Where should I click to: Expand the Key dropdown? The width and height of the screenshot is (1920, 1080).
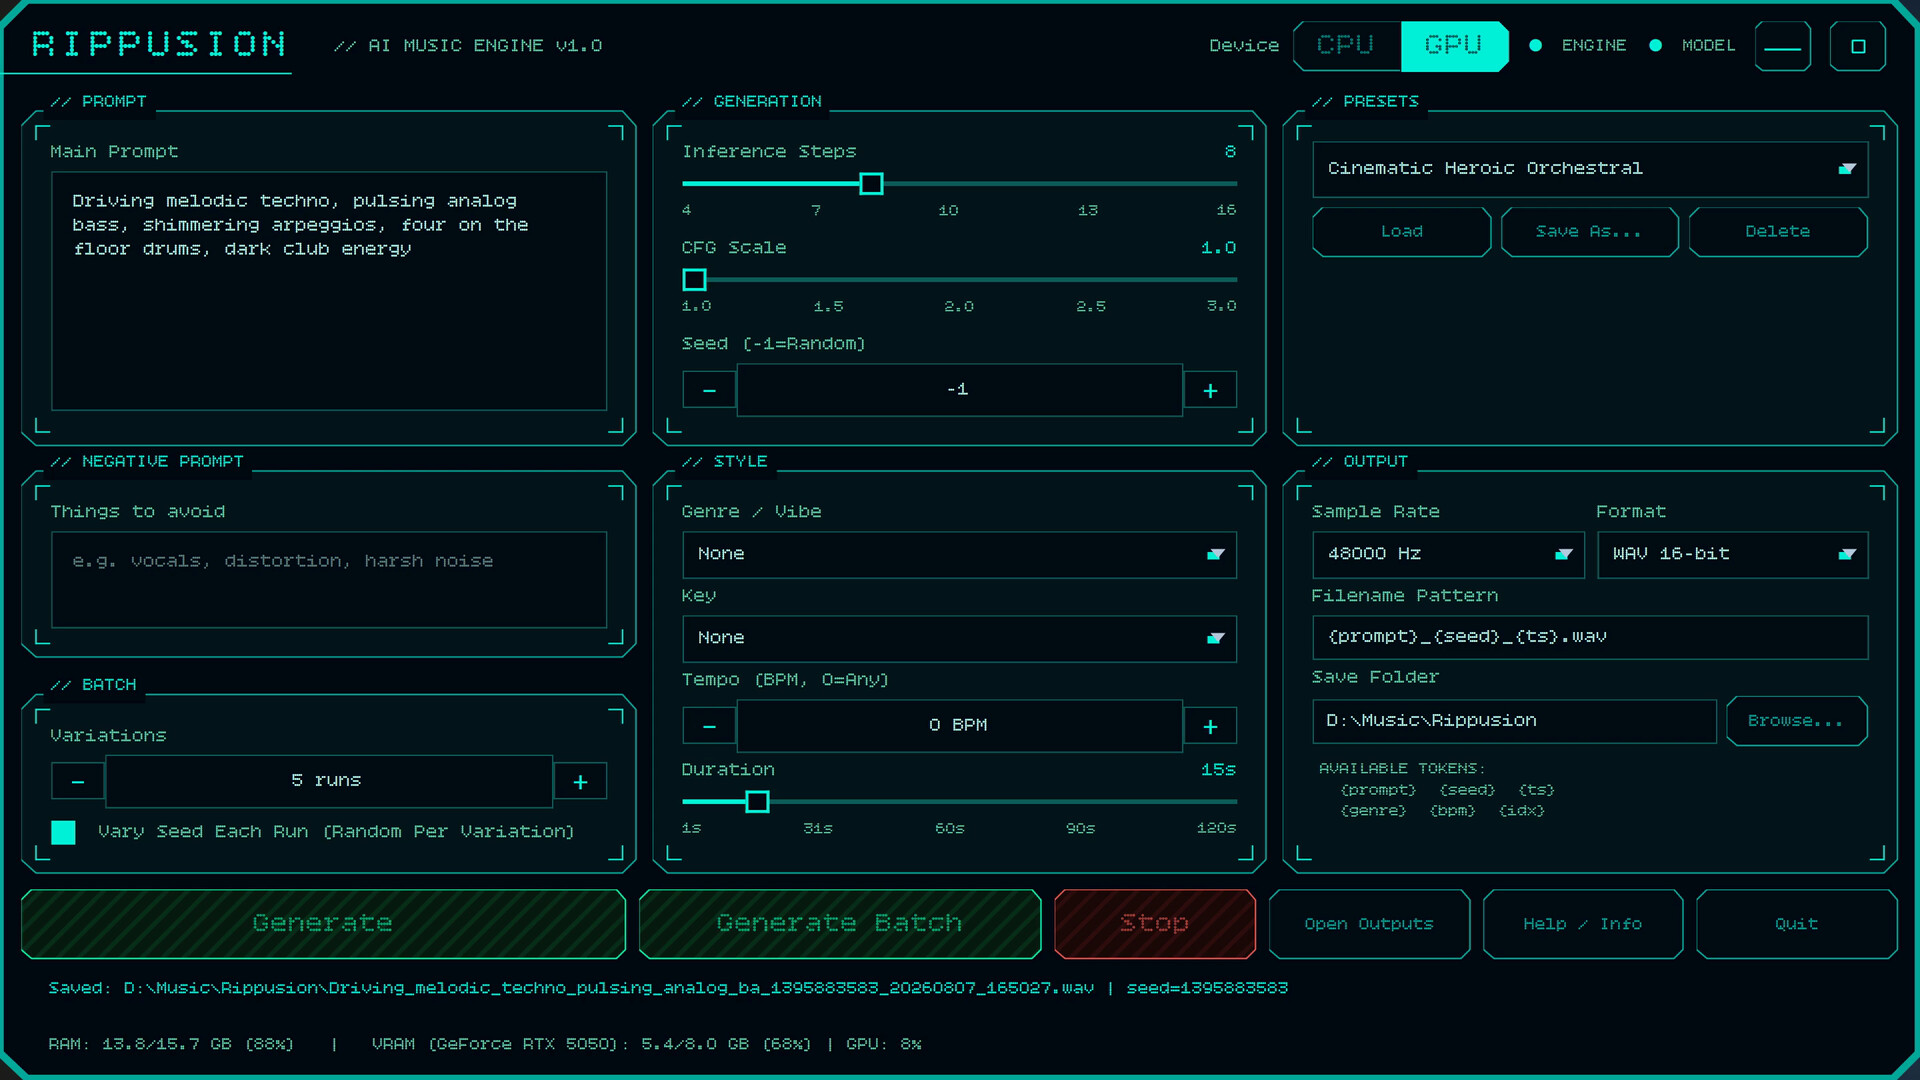[x=959, y=639]
